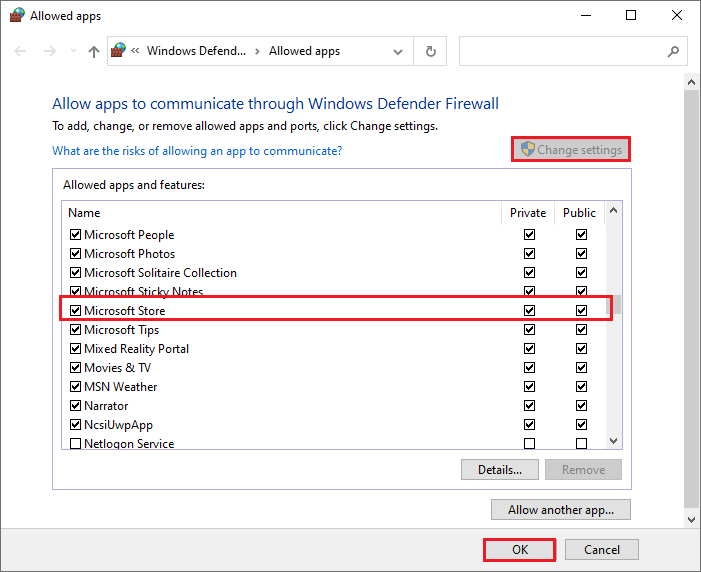Click Allow another app button

(x=561, y=510)
